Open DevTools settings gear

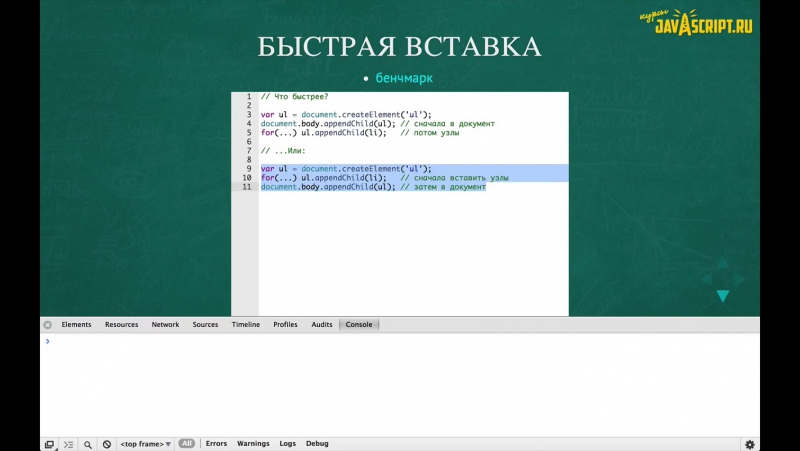tap(749, 444)
